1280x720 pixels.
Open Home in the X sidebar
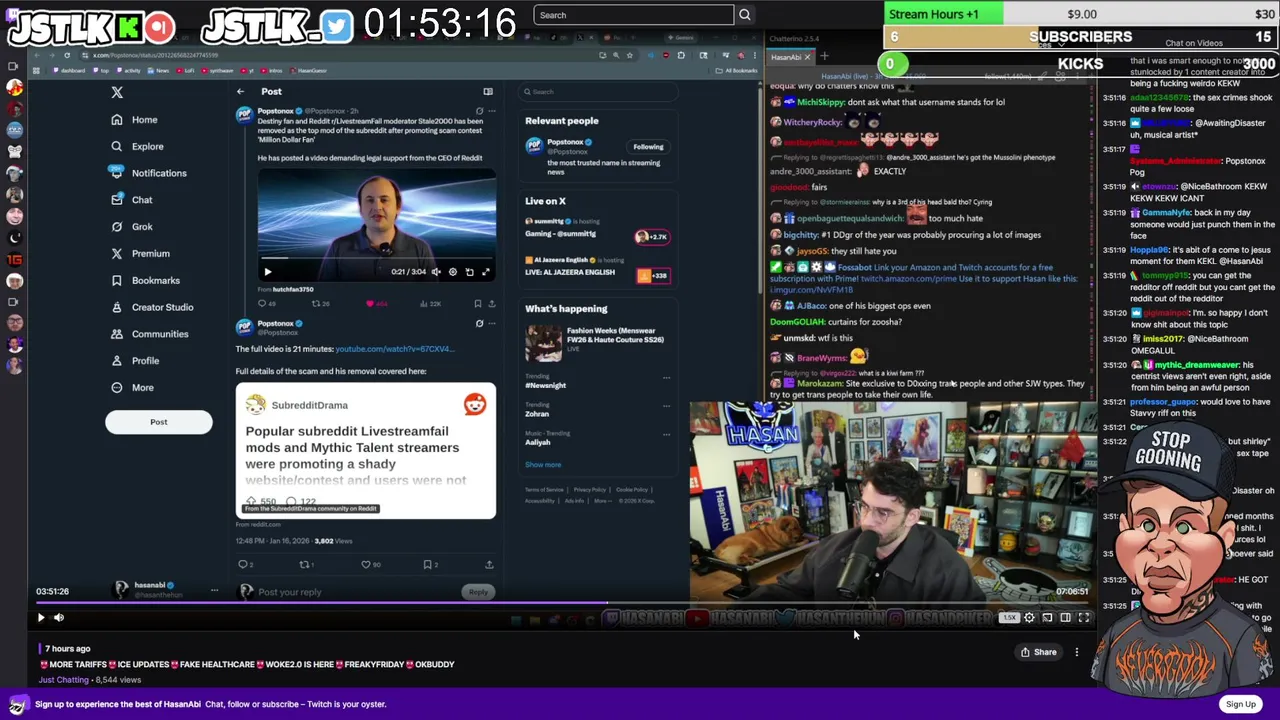point(134,120)
